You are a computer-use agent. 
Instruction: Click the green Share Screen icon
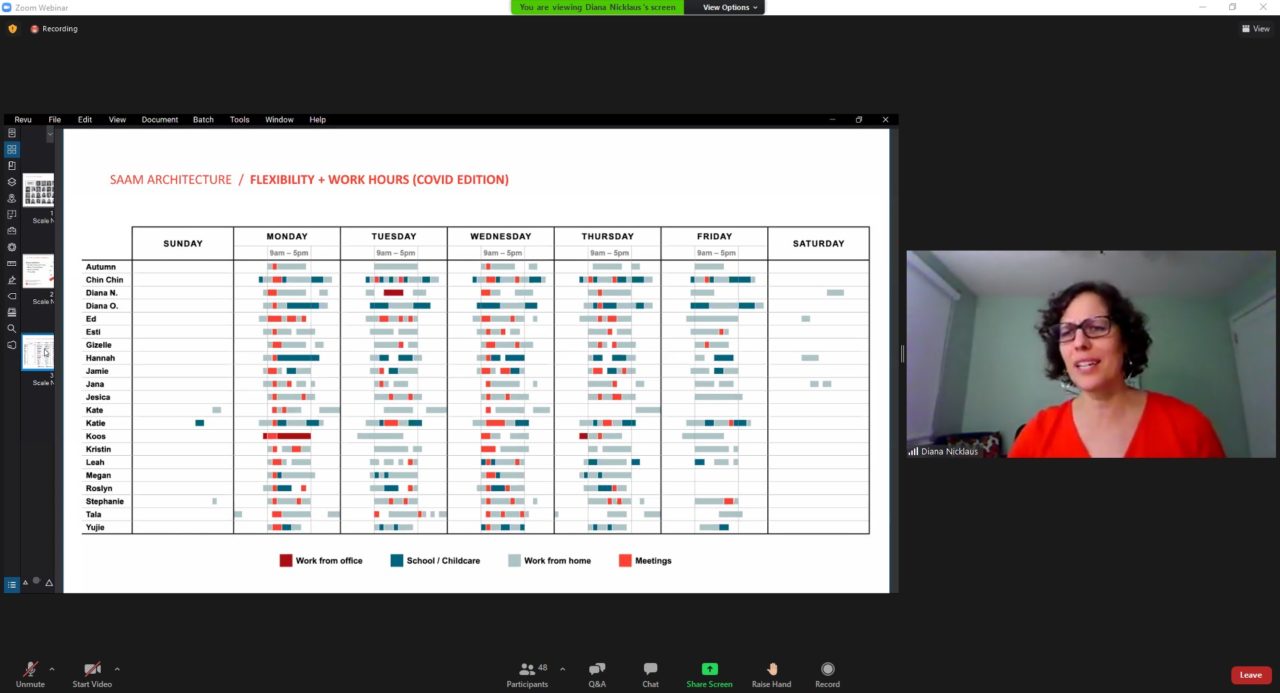[x=709, y=670]
